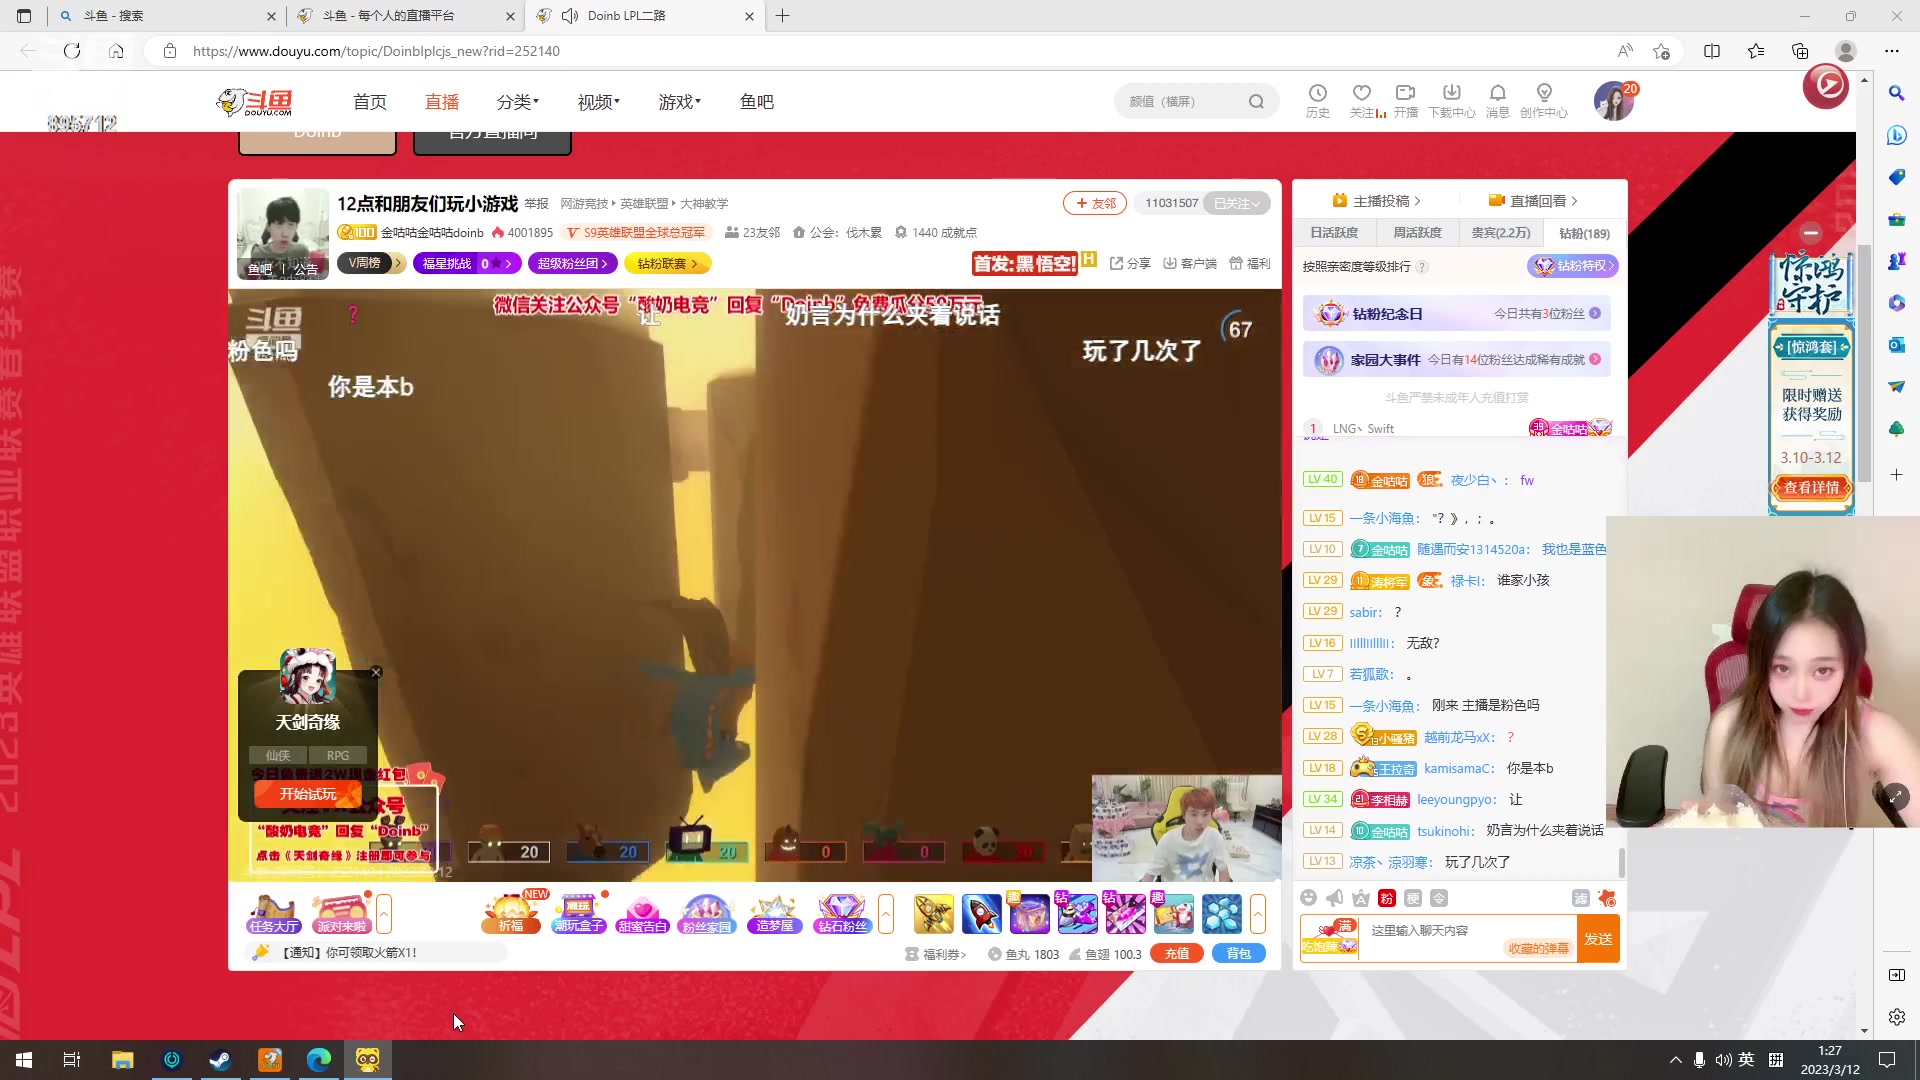The image size is (1920, 1080).
Task: Open the 分类 dropdown in top navigation
Action: coord(515,101)
